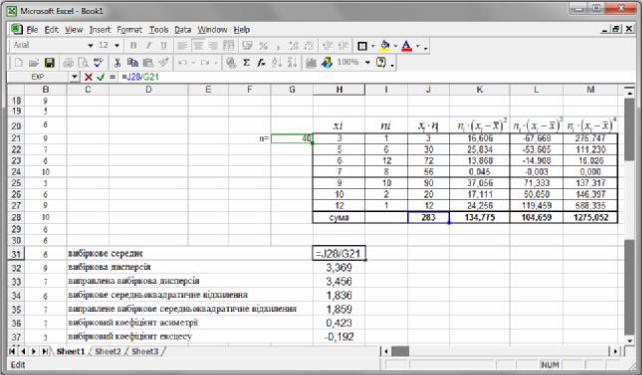Click the Sort Descending icon
642x375 pixels.
292,63
